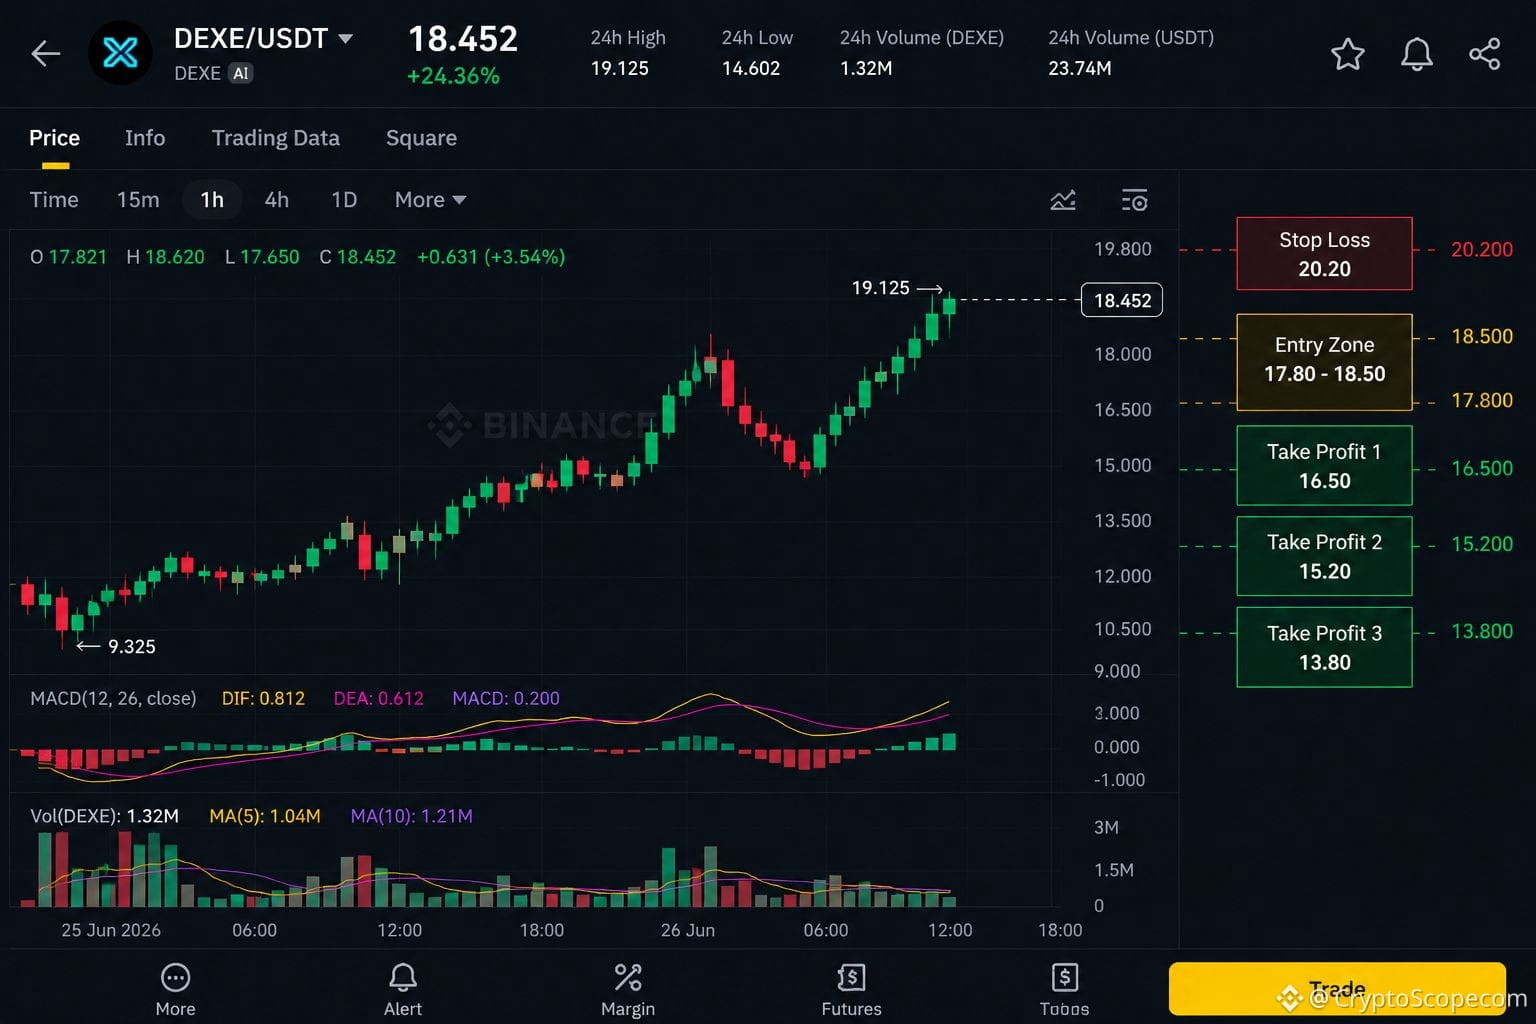The width and height of the screenshot is (1536, 1024).
Task: Click the Take Profit 2 box
Action: pos(1324,556)
